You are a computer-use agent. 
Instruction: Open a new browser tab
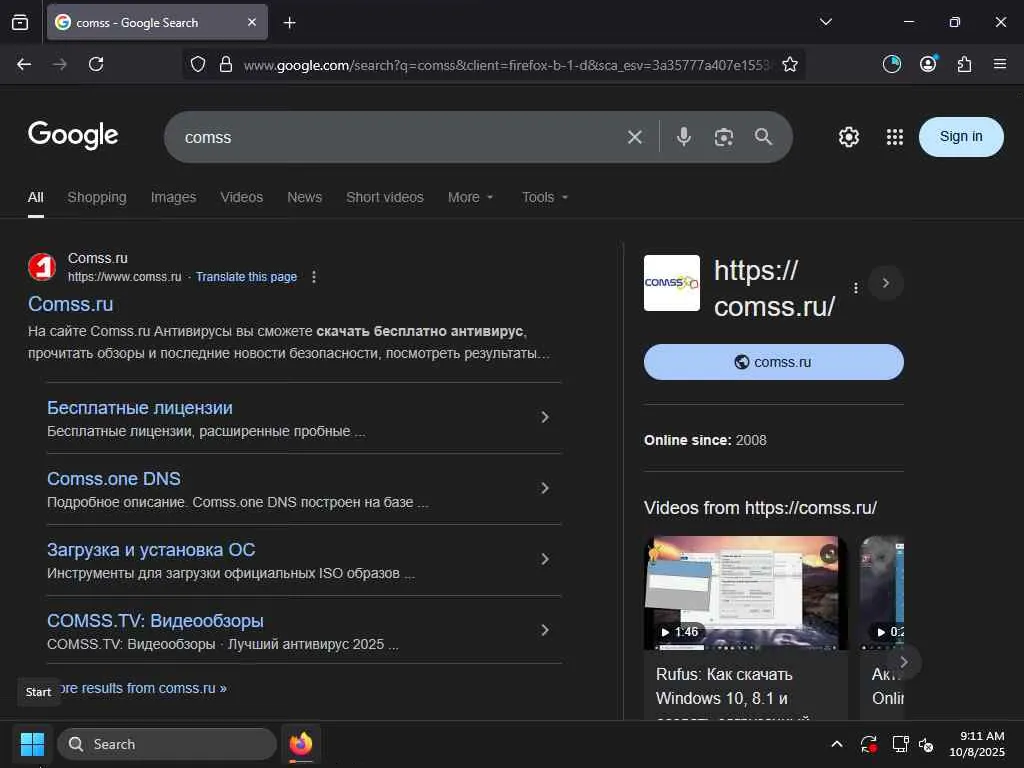(x=289, y=23)
